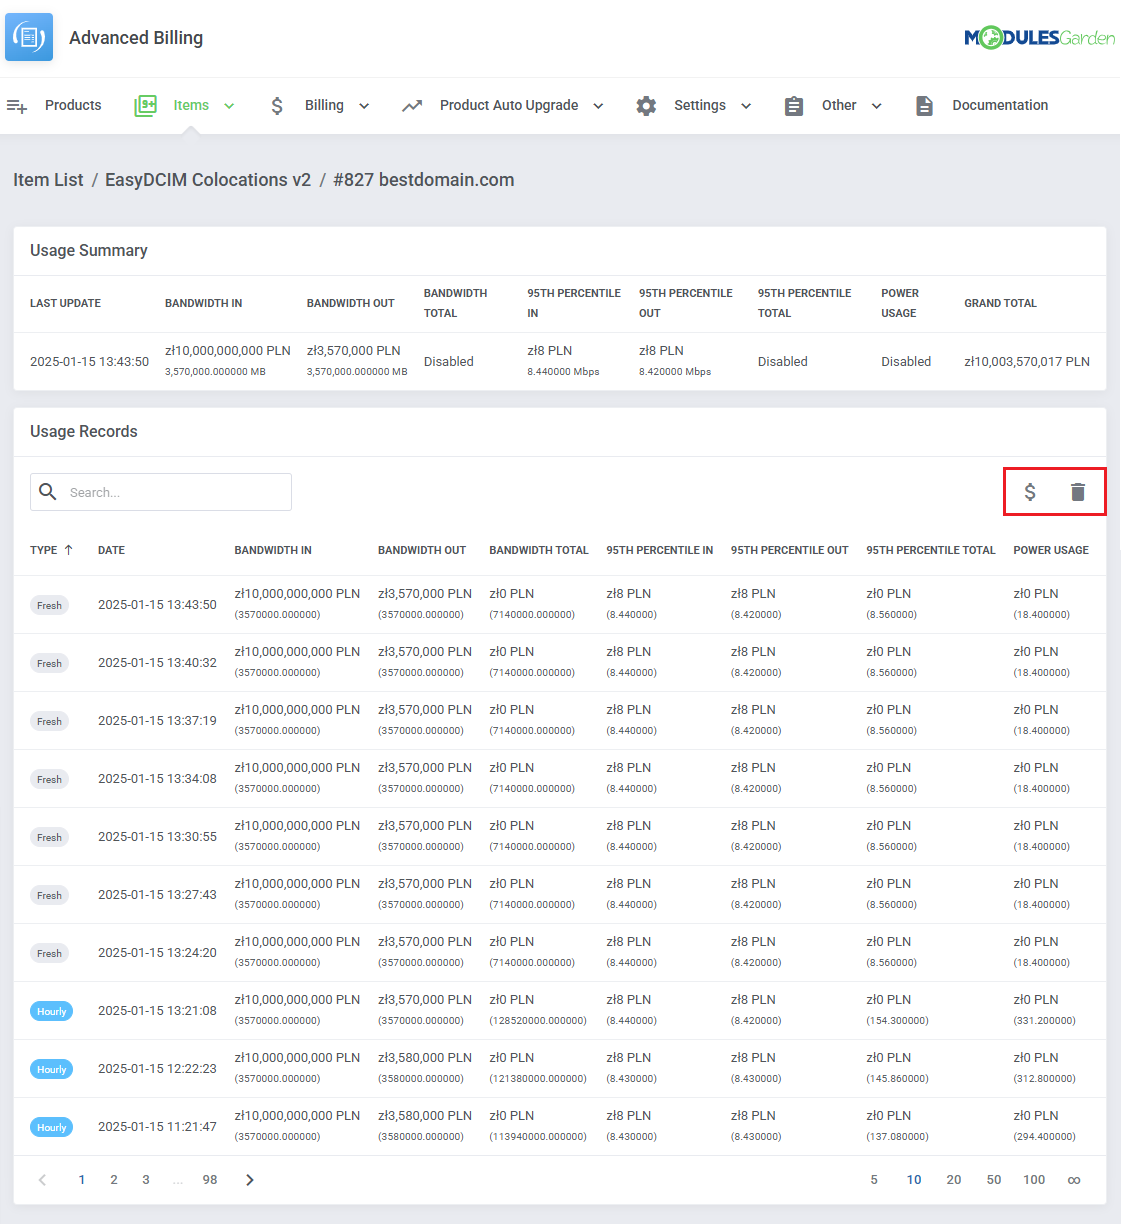Click last update 2025-01-15 13:43:50 summary value

[89, 361]
